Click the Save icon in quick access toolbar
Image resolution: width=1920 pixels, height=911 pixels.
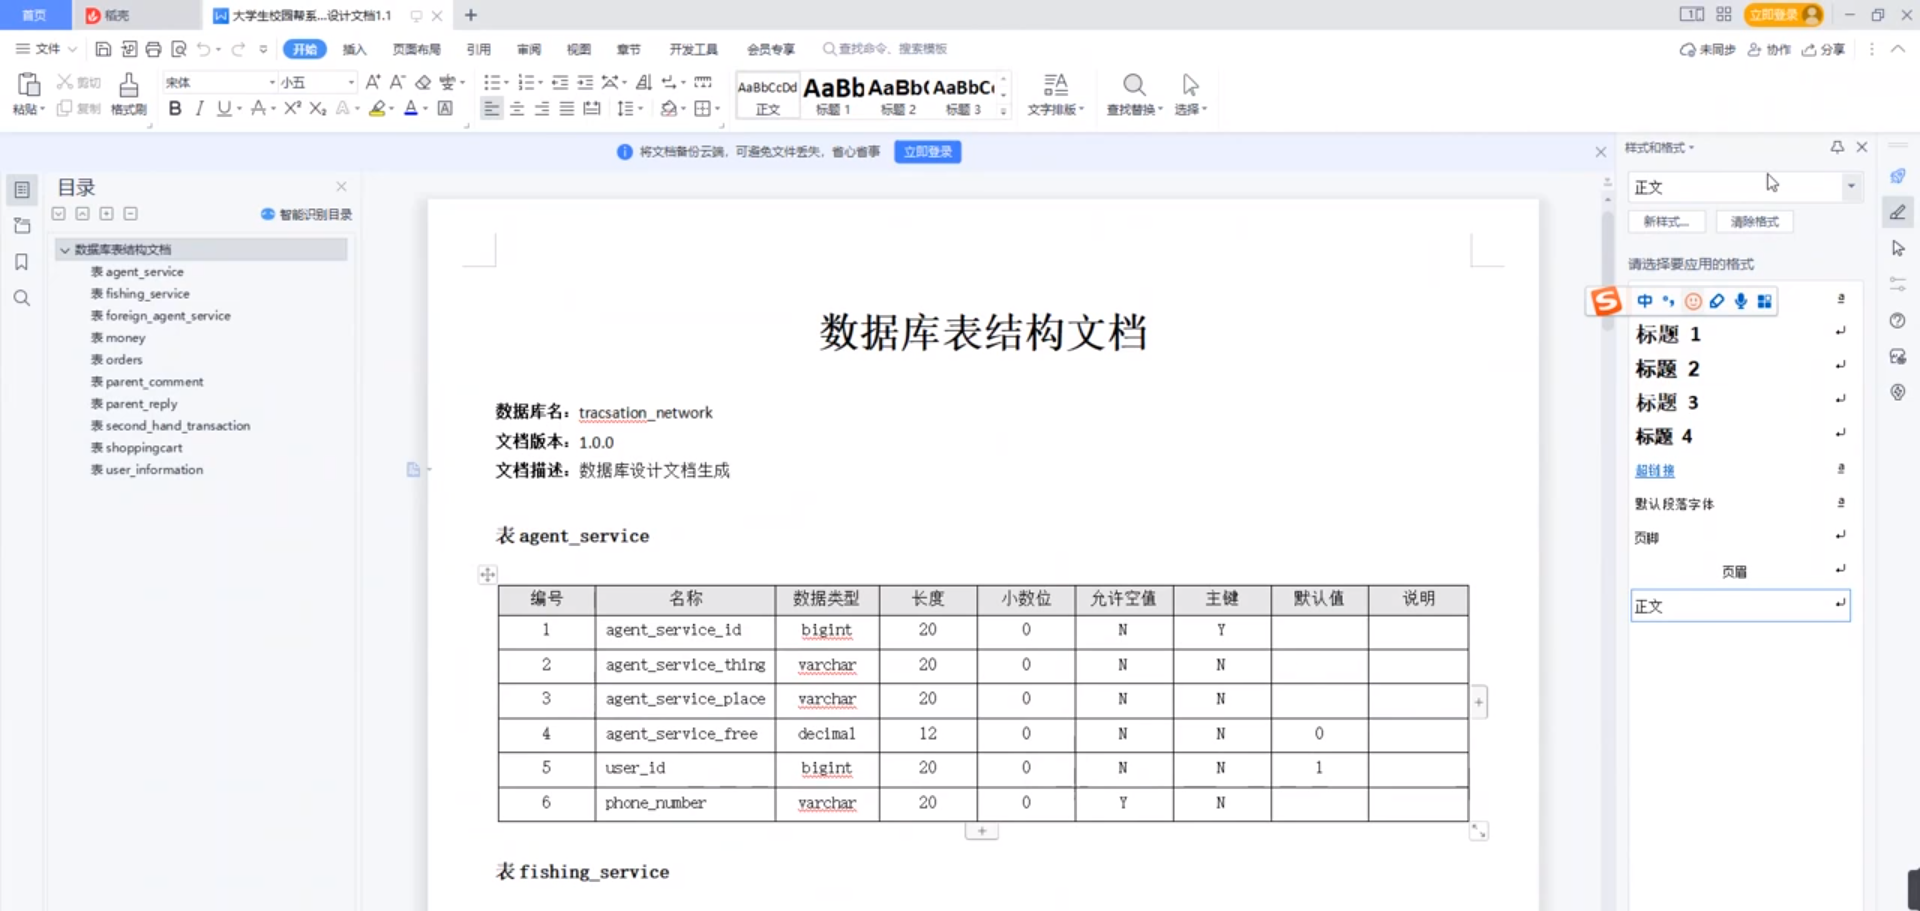pos(103,49)
